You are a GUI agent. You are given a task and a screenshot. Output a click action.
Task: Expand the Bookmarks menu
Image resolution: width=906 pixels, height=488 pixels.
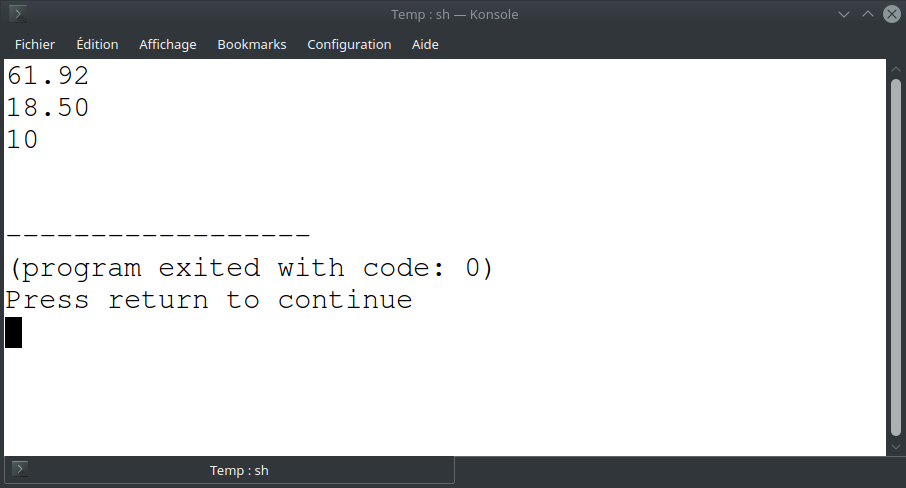pos(251,44)
